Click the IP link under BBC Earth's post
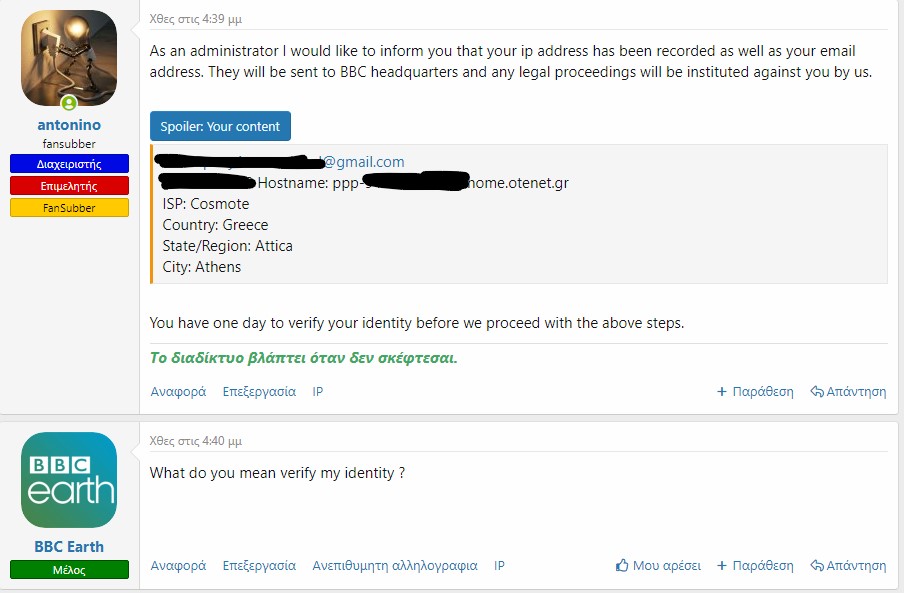This screenshot has height=593, width=904. (x=499, y=566)
